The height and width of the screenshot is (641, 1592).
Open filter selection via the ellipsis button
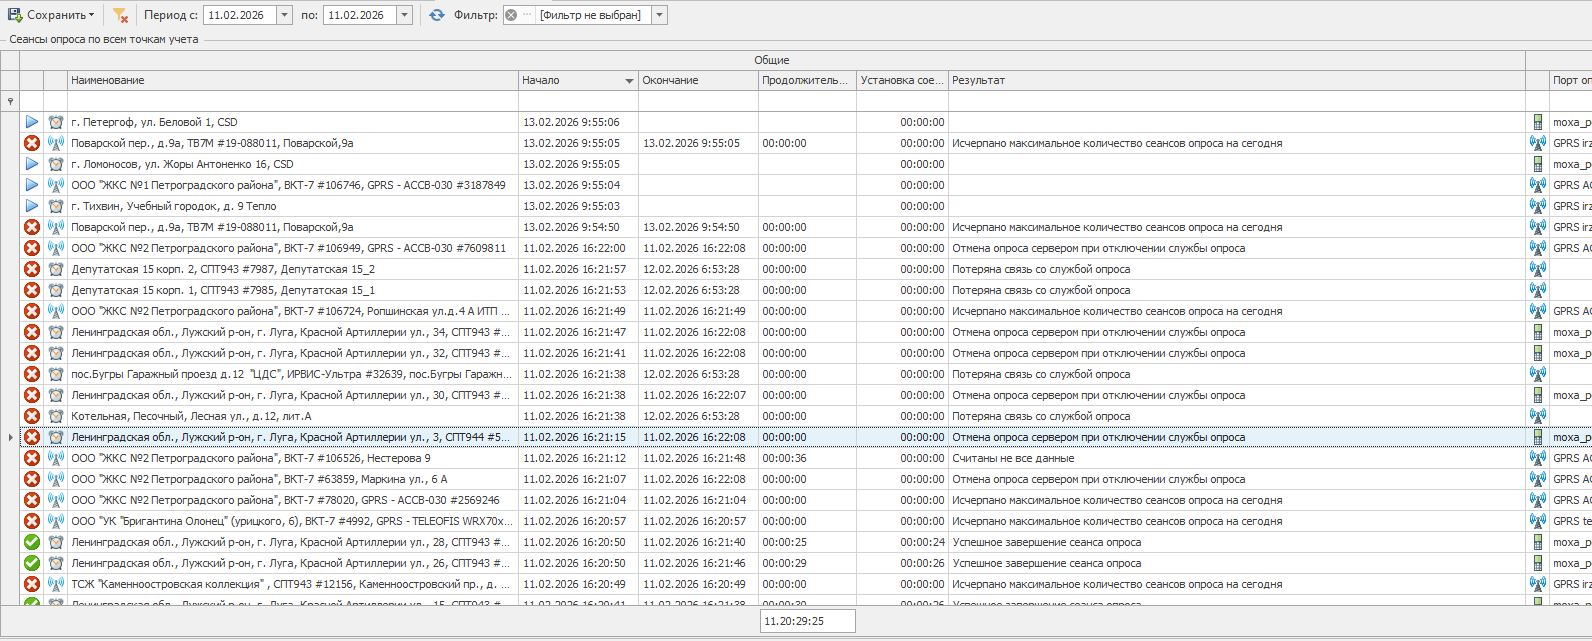(527, 15)
